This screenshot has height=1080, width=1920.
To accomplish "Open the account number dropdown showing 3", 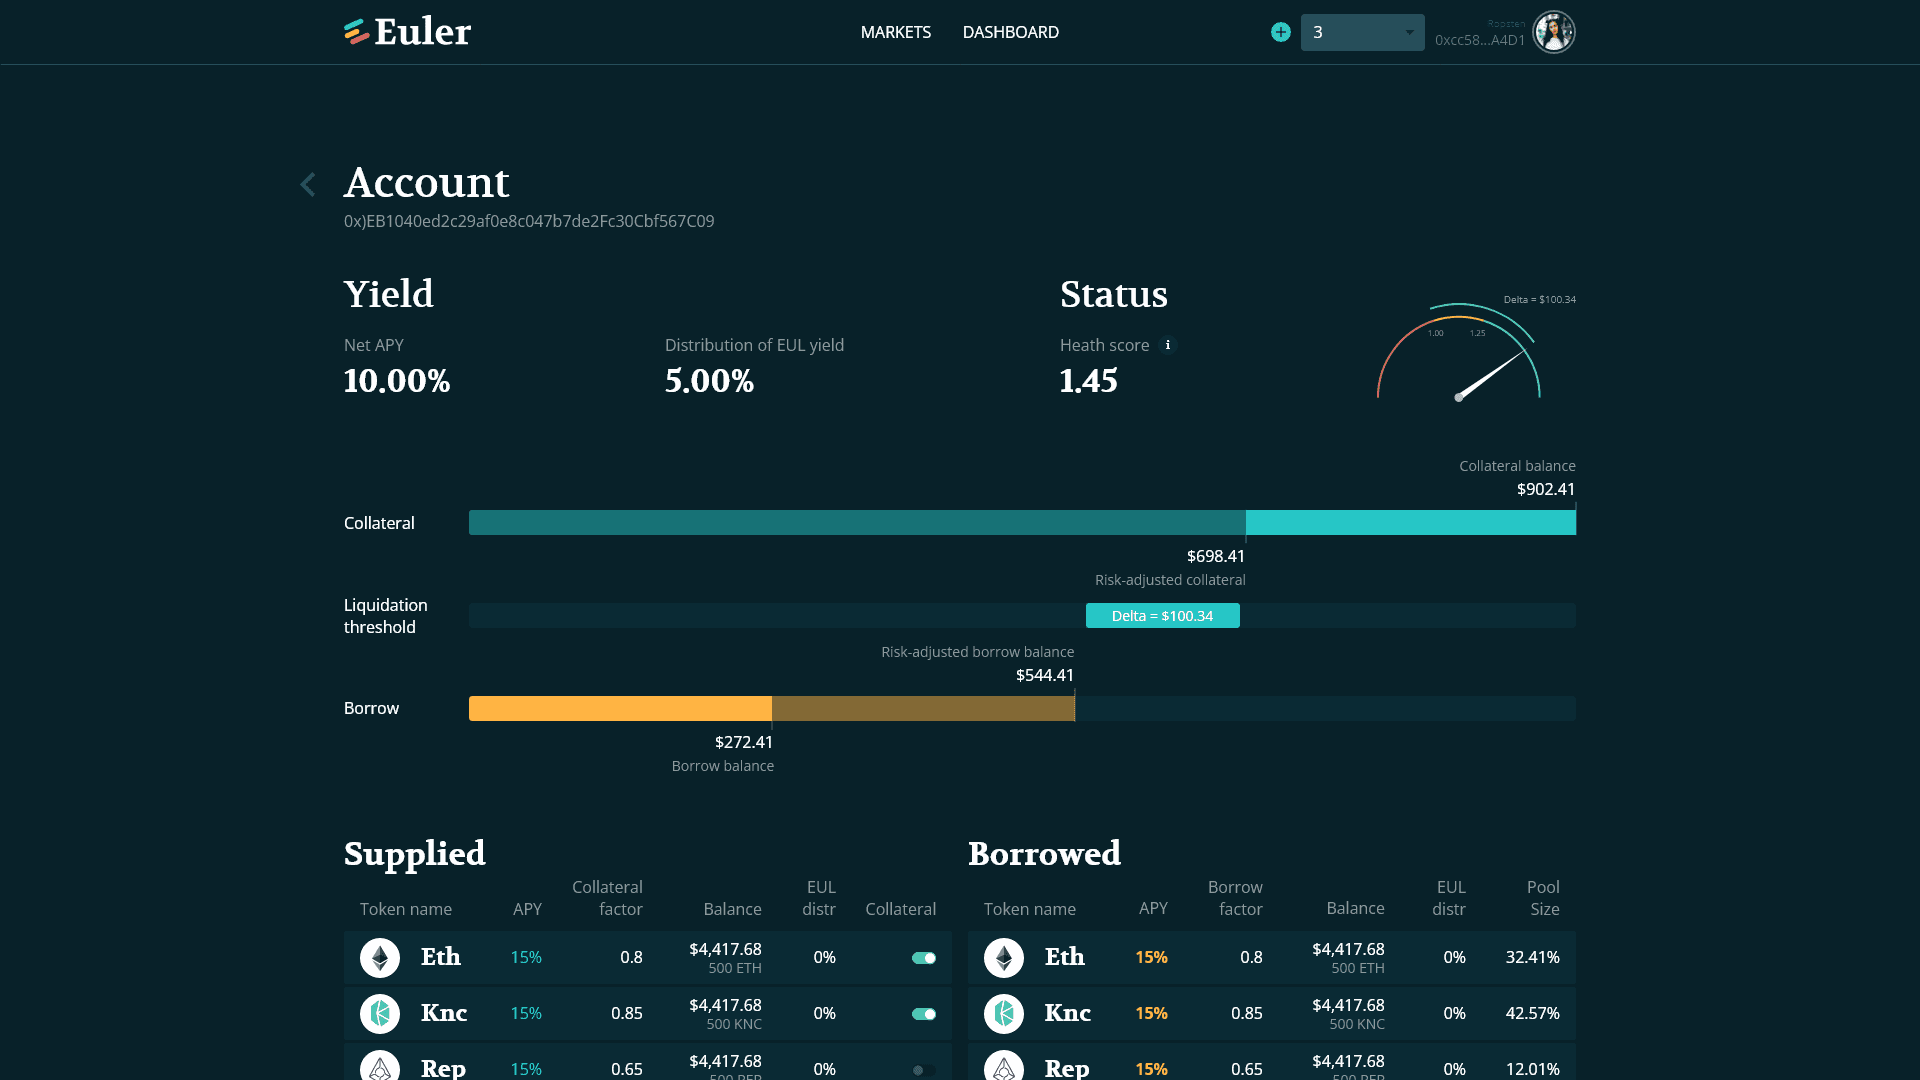I will [1362, 32].
